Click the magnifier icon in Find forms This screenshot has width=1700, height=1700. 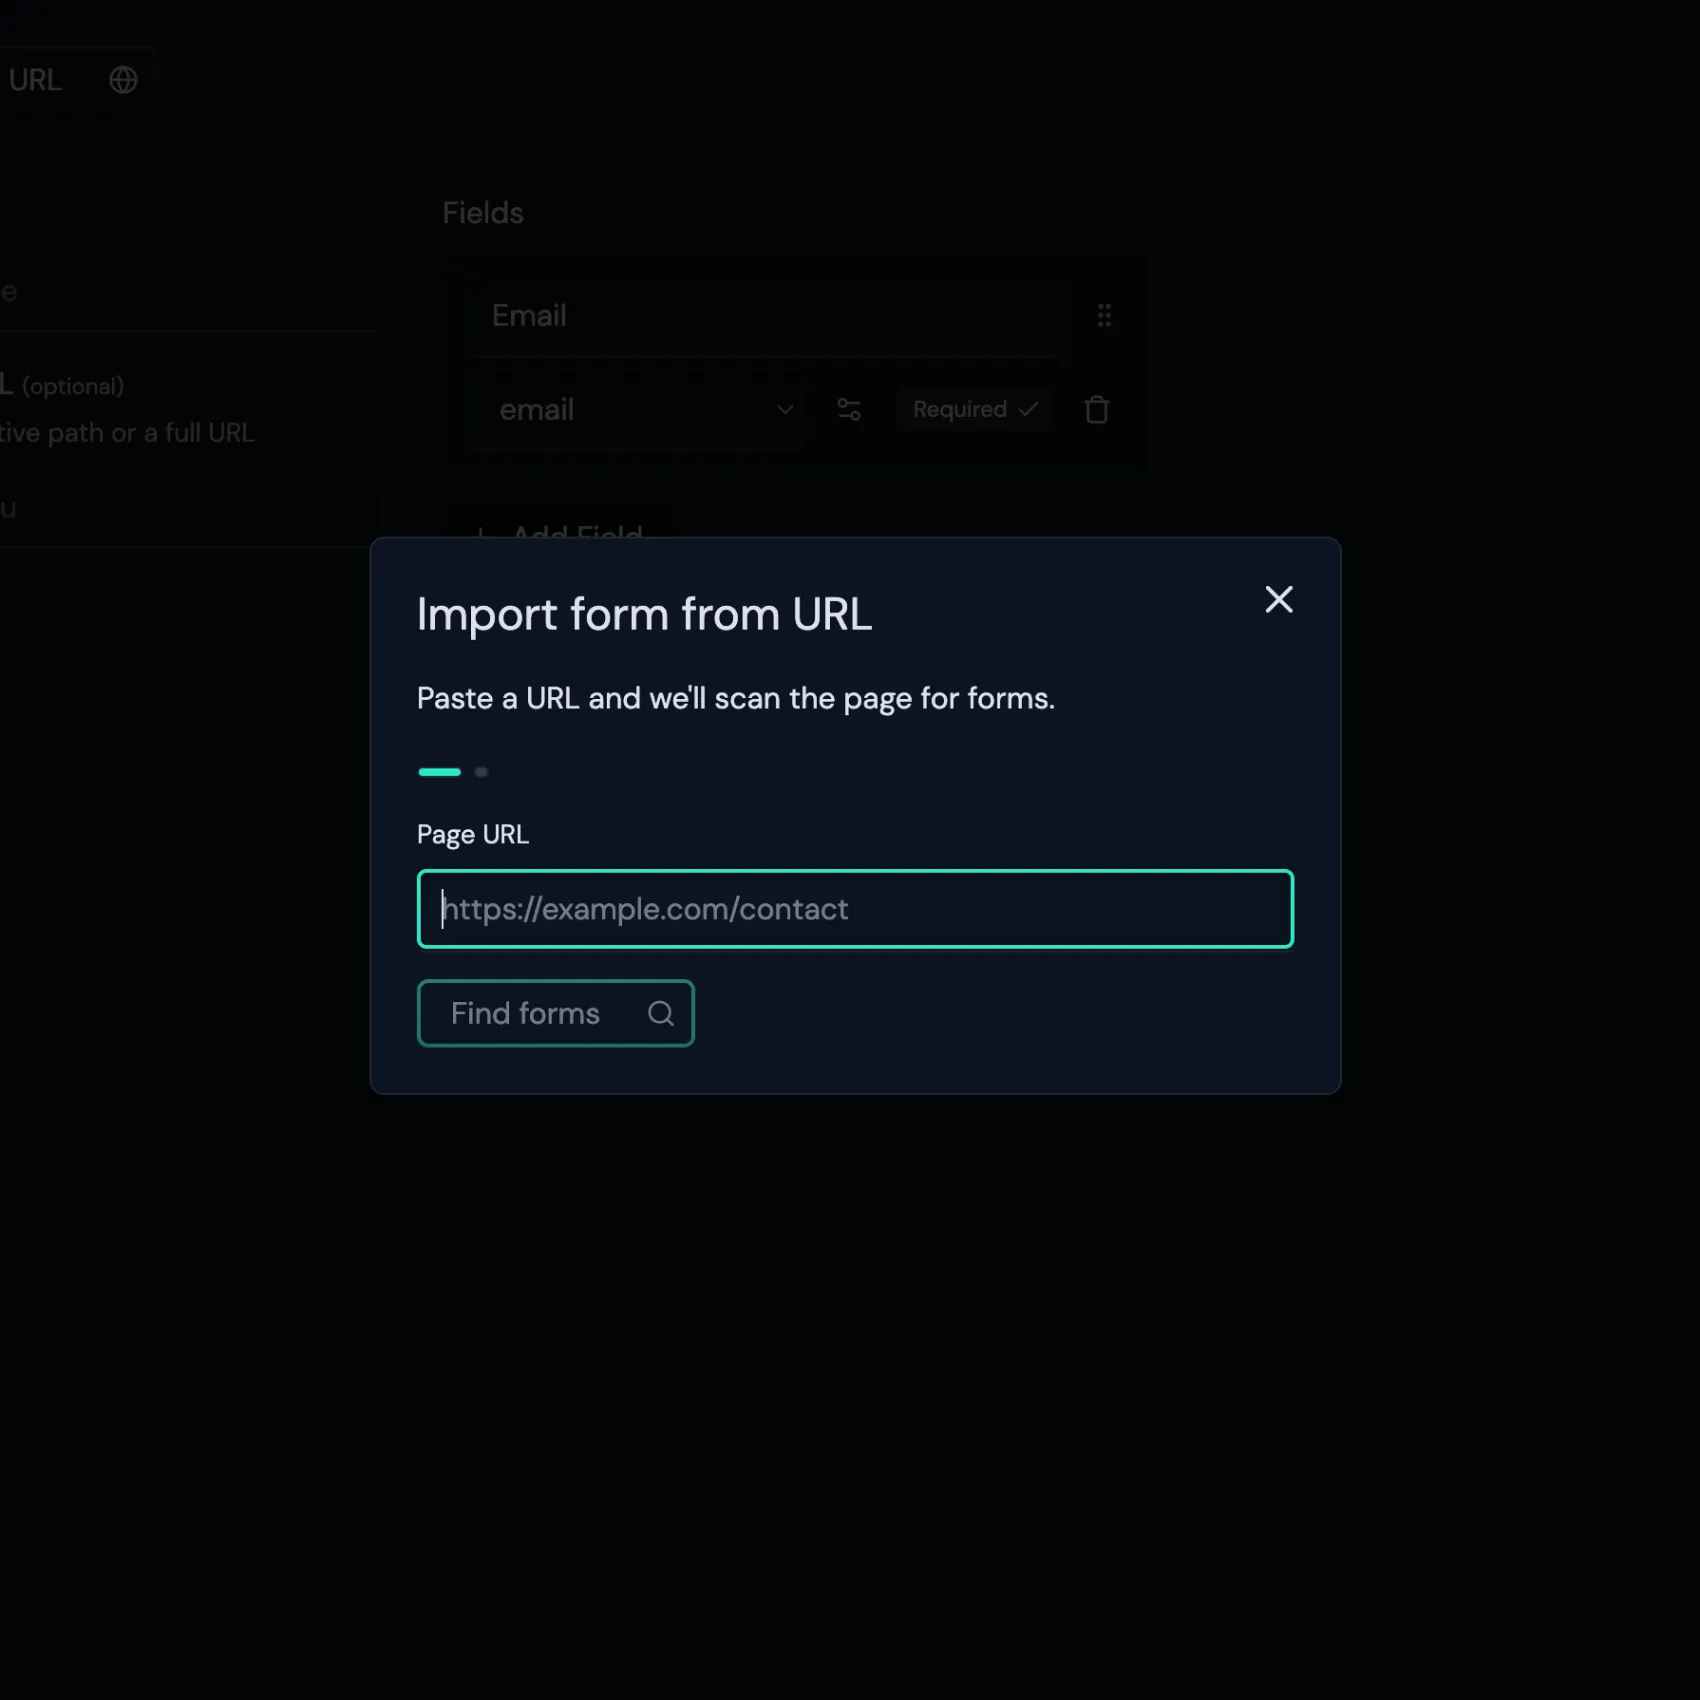(x=660, y=1013)
